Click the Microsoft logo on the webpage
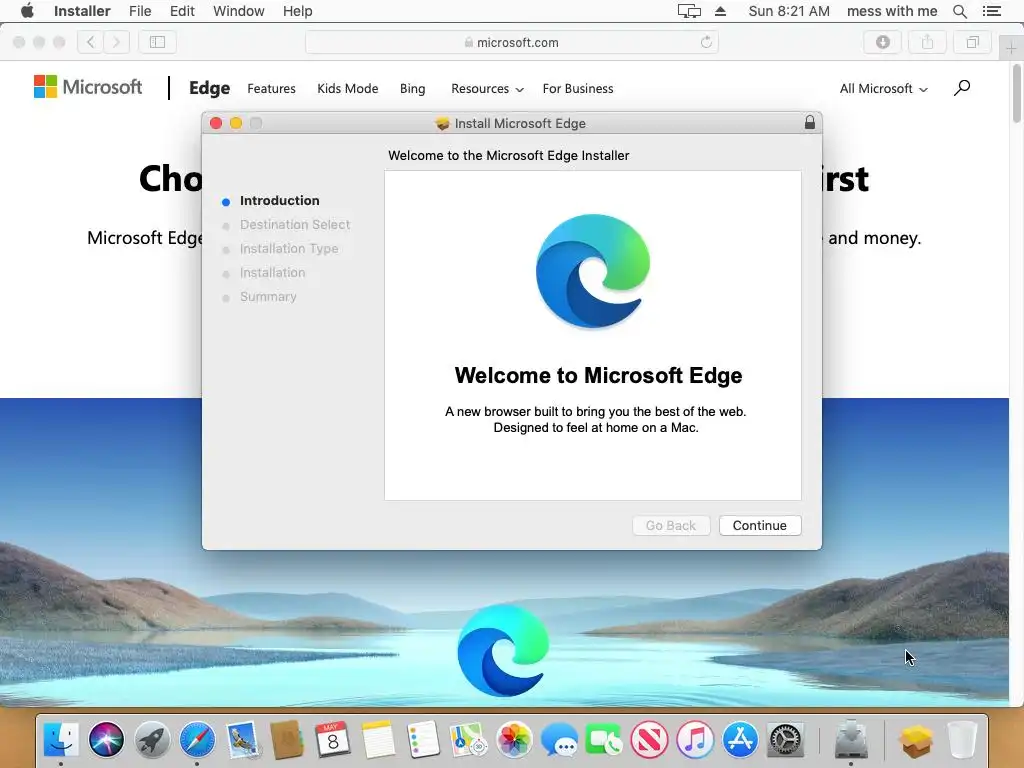 (88, 87)
